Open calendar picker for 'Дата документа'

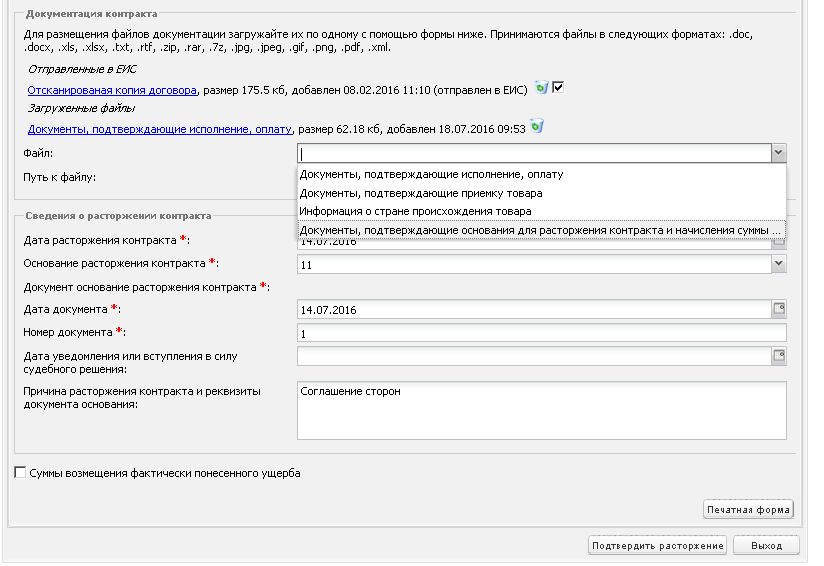click(779, 309)
